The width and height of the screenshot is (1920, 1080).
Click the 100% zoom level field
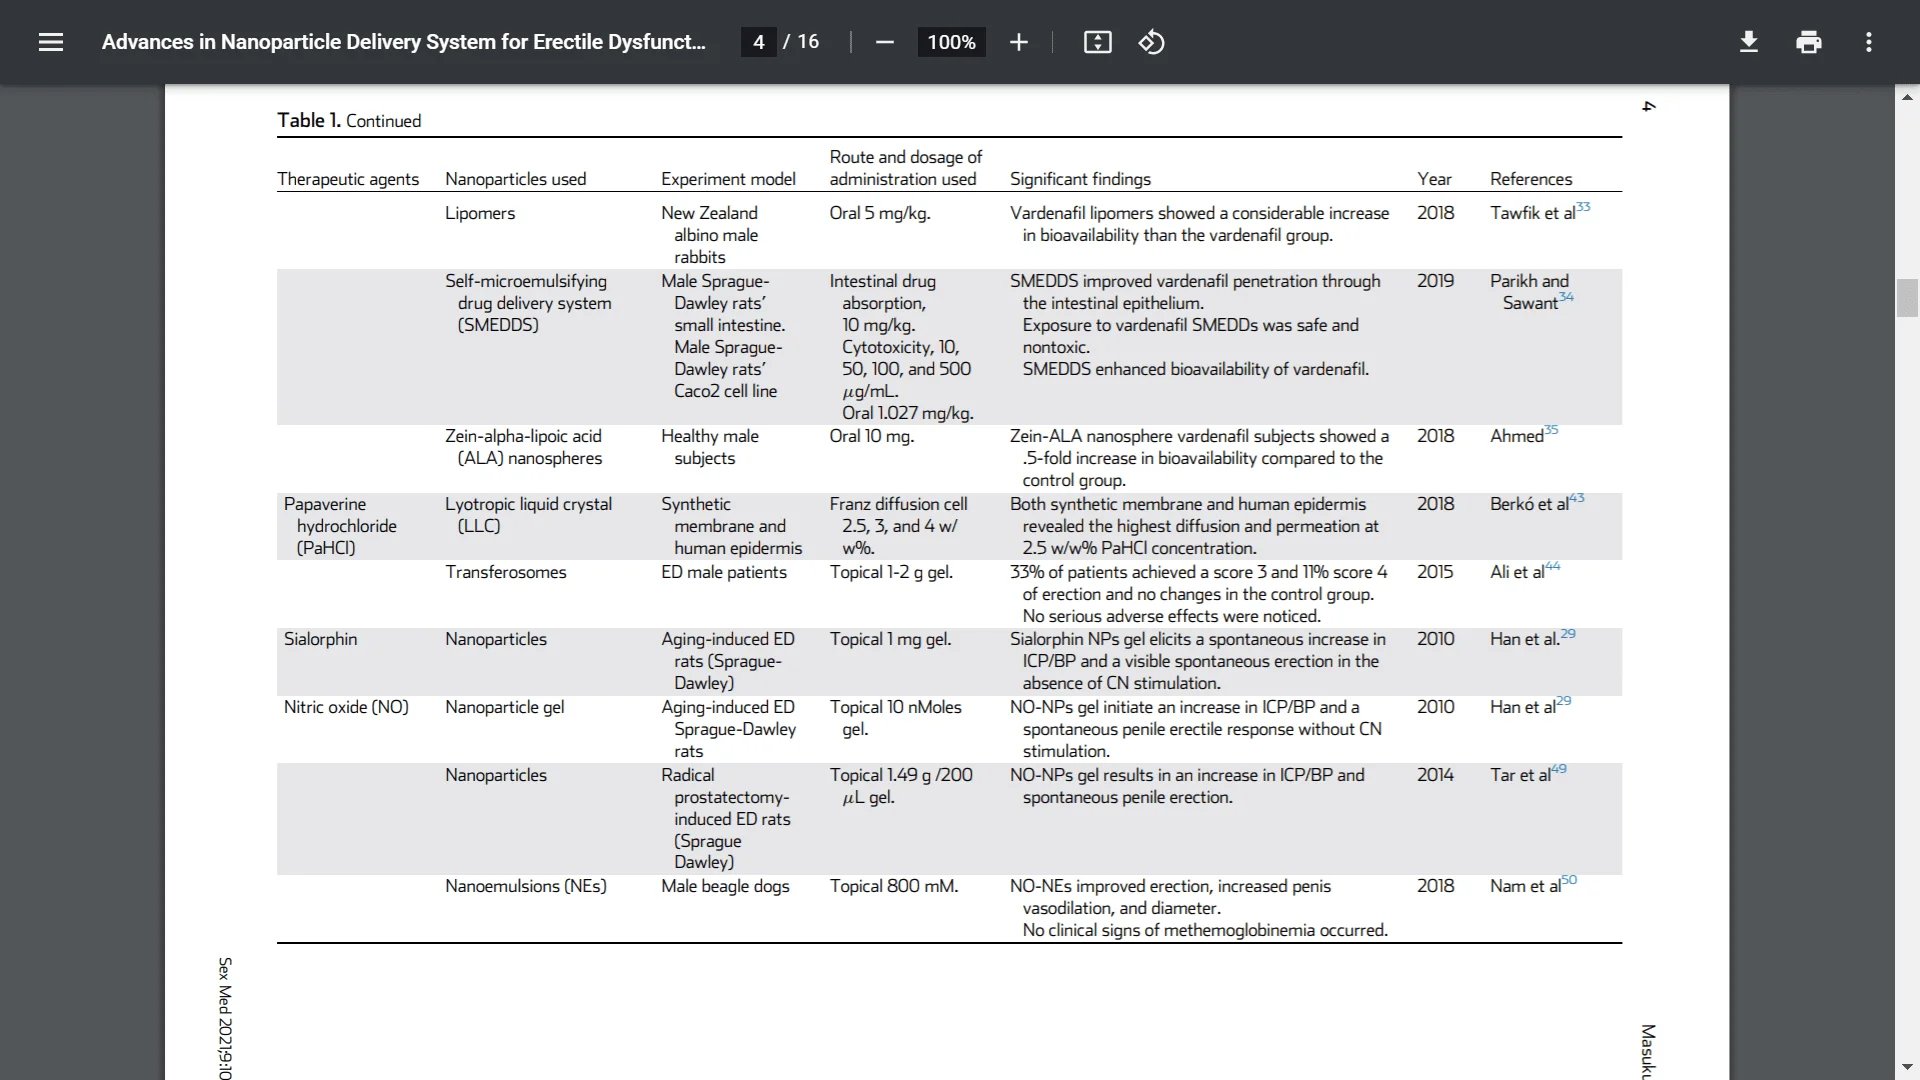point(951,42)
